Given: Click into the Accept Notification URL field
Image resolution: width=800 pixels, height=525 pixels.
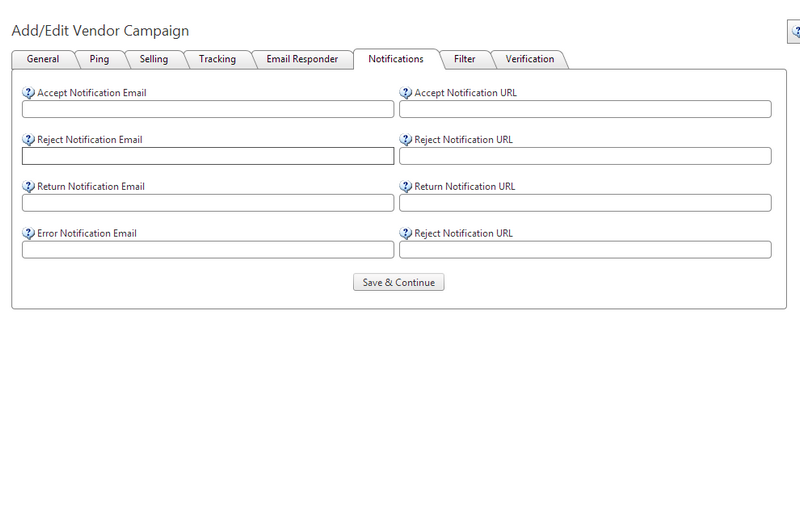Looking at the screenshot, I should pos(585,109).
